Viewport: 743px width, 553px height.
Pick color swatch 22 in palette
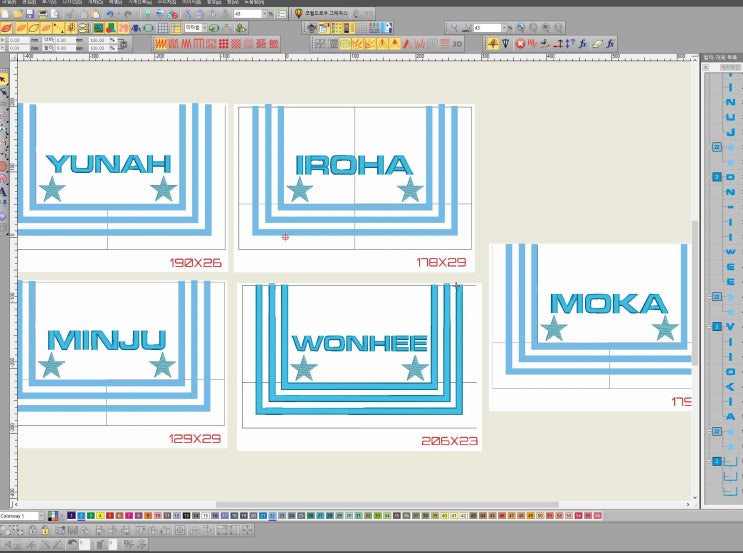[272, 516]
